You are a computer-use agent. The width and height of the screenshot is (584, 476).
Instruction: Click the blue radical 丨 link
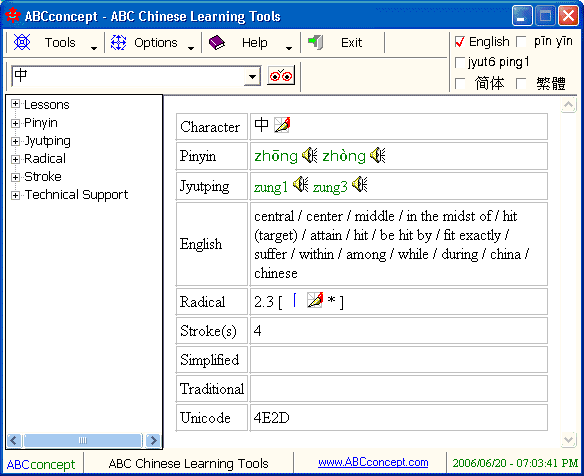click(295, 300)
